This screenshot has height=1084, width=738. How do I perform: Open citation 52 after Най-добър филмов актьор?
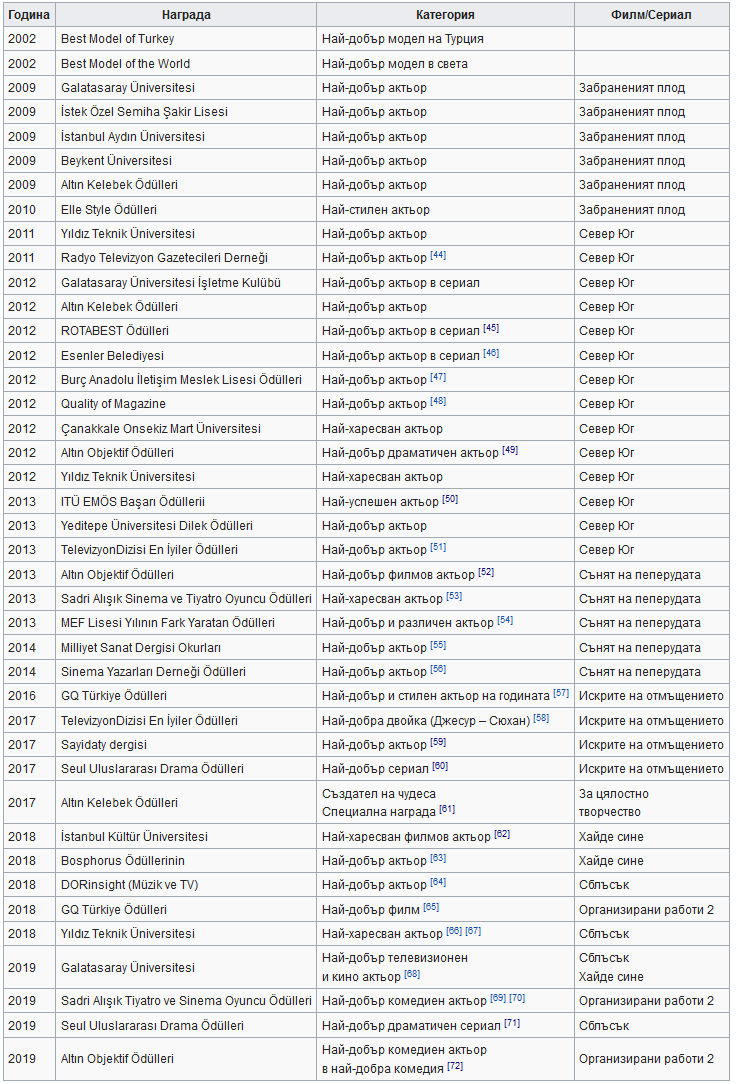486,572
